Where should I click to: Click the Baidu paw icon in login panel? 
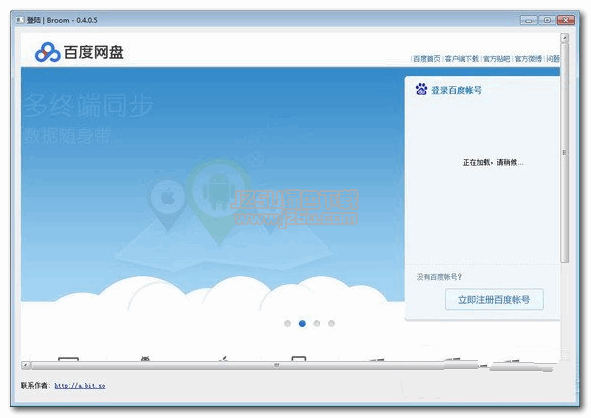pos(421,89)
